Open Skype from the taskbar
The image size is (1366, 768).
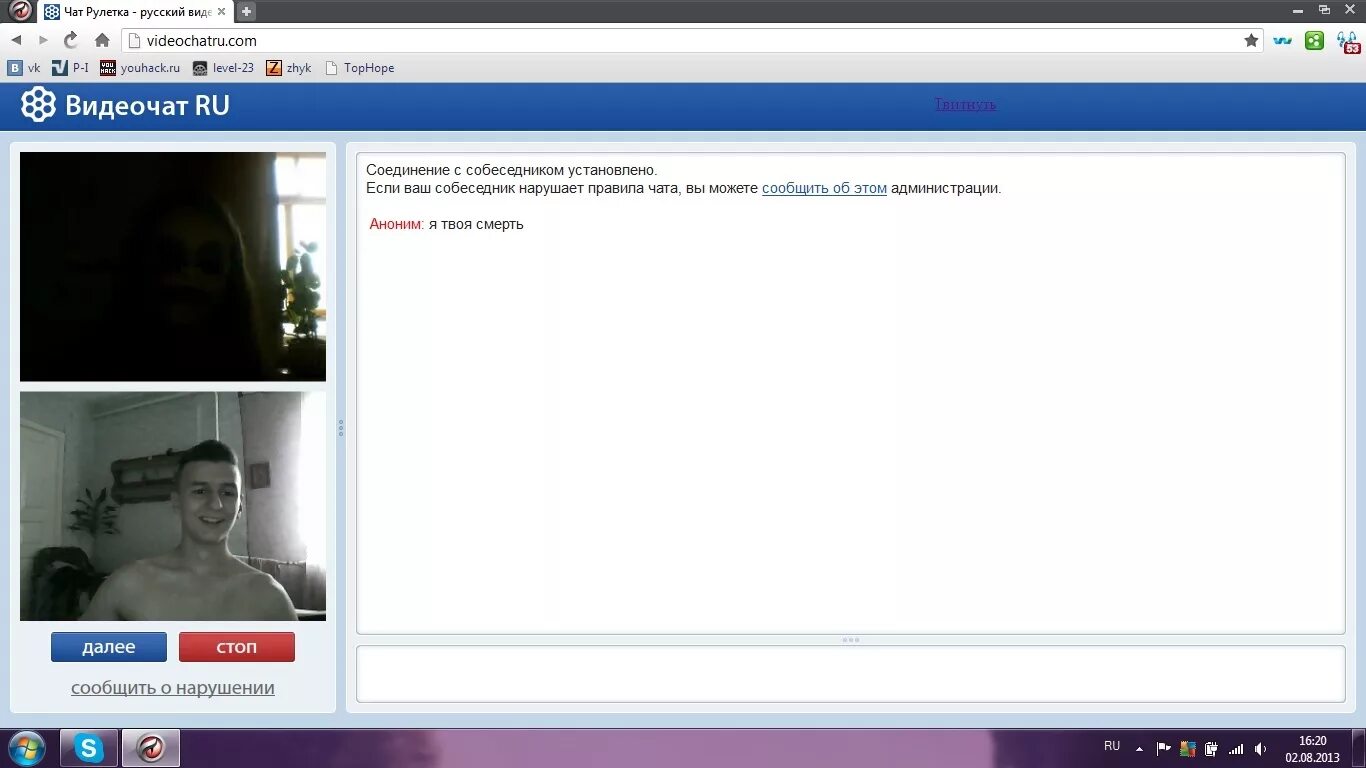pyautogui.click(x=89, y=748)
